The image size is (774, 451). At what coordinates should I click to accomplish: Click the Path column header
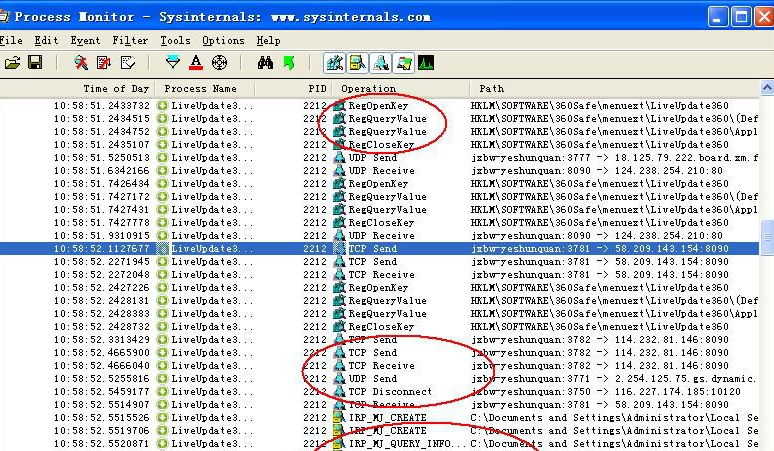point(614,89)
